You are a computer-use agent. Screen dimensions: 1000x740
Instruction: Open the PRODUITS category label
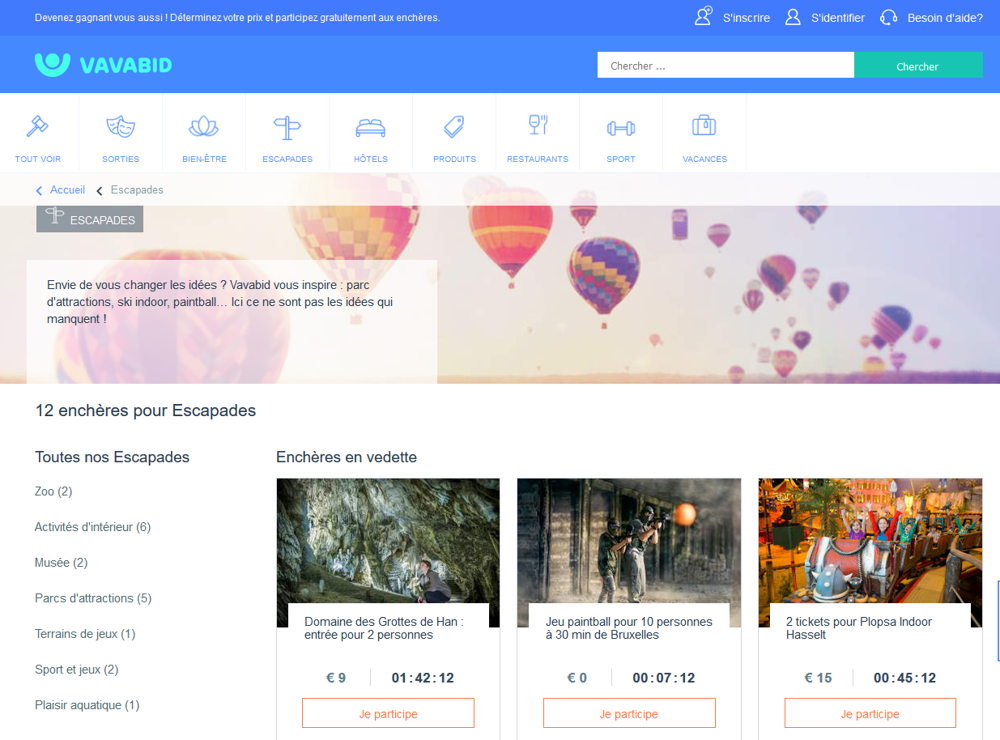click(454, 159)
